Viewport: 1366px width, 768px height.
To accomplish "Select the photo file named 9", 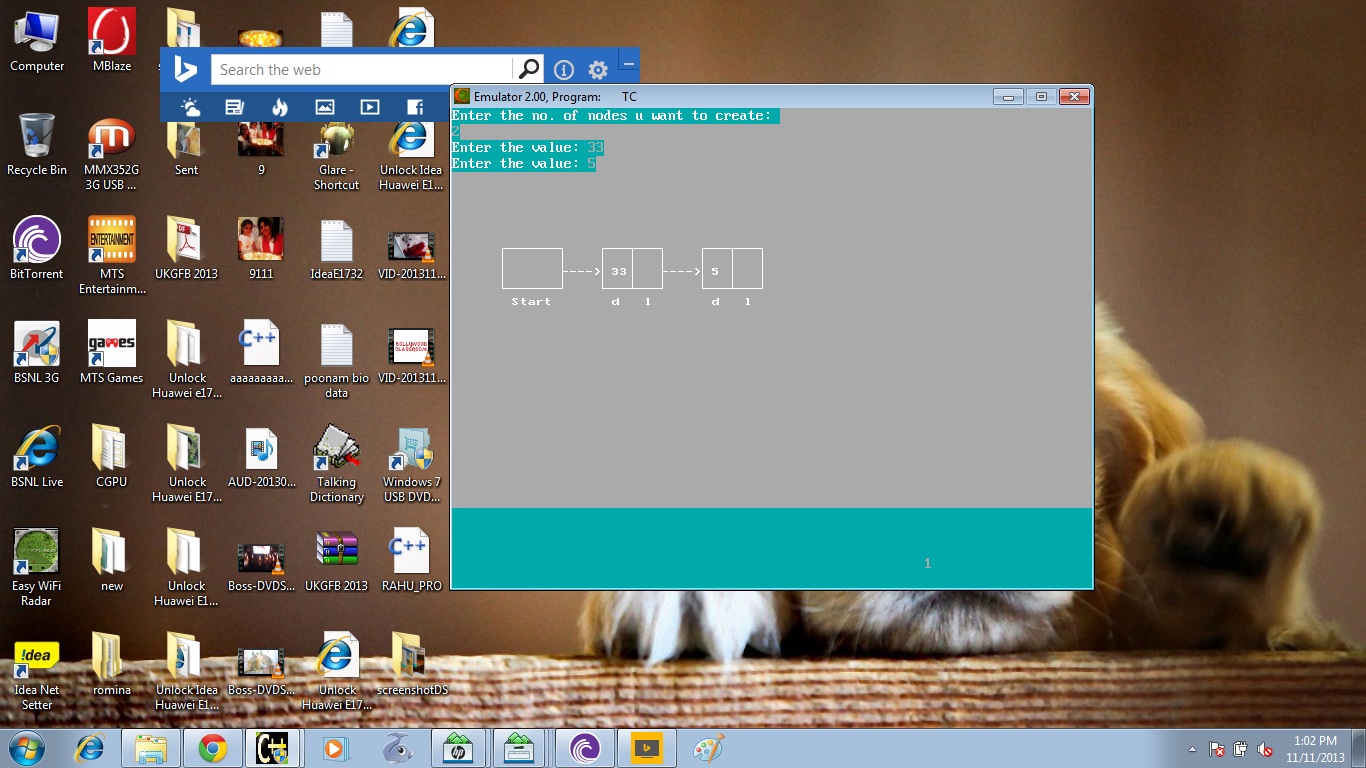I will 261,149.
